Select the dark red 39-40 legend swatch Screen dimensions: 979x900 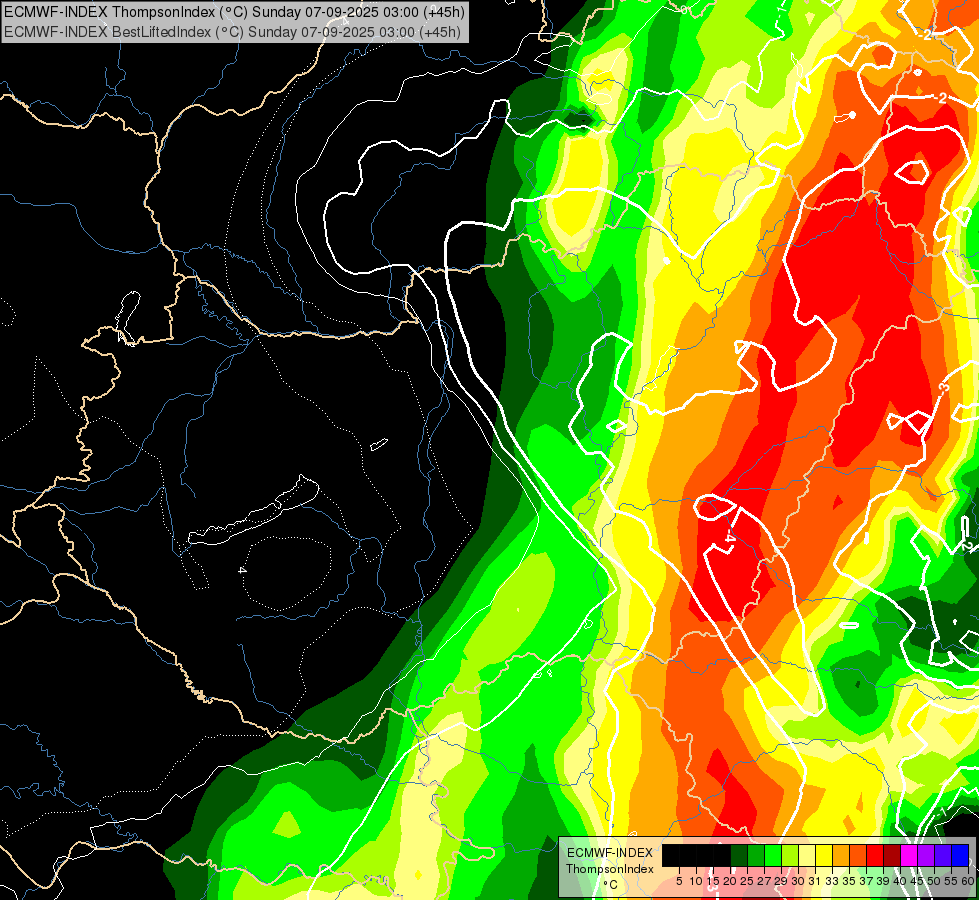(x=892, y=855)
